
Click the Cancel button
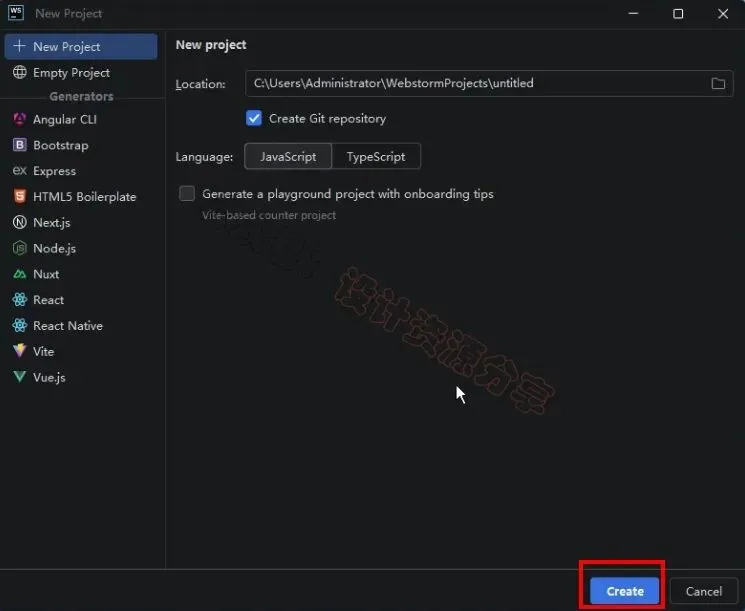[704, 591]
